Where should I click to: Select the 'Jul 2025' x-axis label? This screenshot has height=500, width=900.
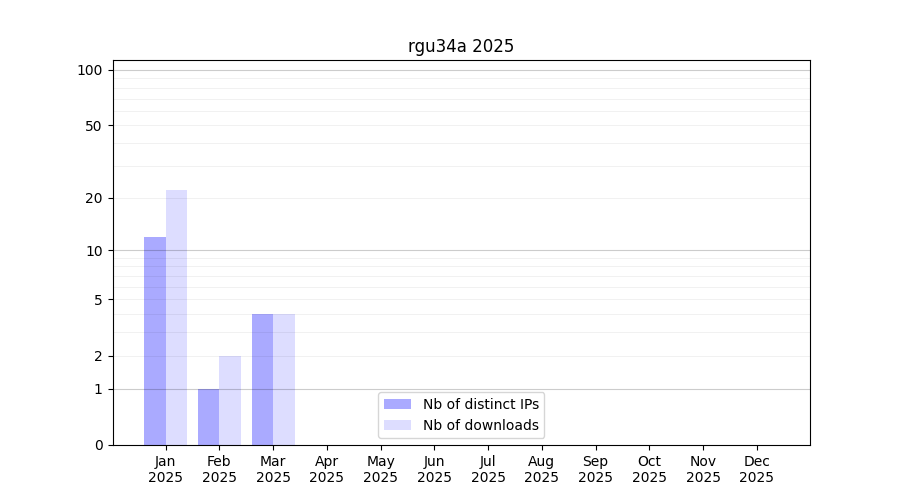pyautogui.click(x=488, y=469)
